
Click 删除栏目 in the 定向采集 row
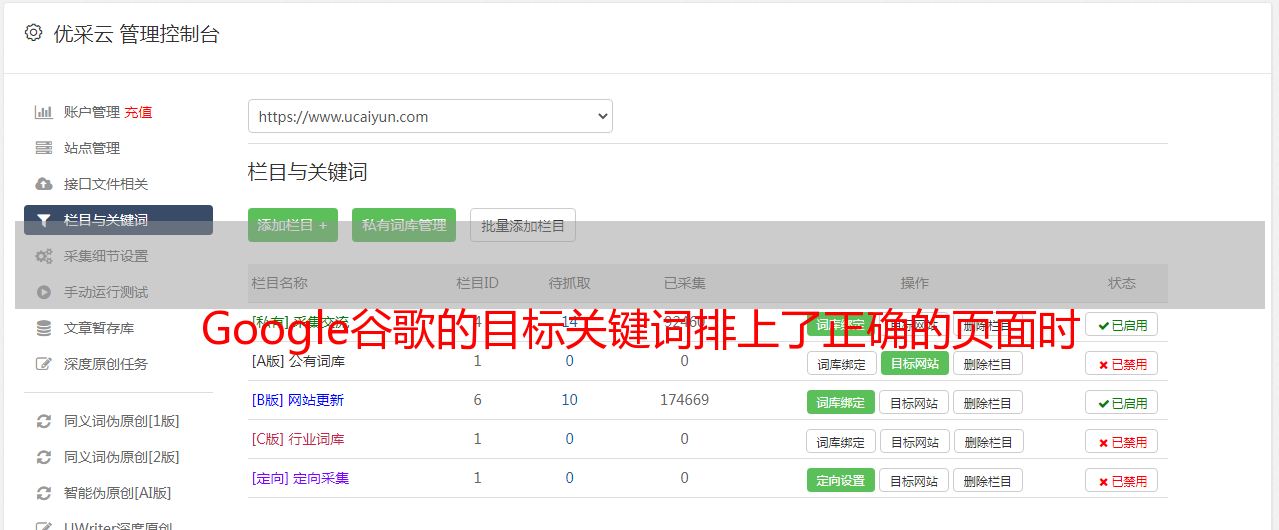click(x=988, y=480)
